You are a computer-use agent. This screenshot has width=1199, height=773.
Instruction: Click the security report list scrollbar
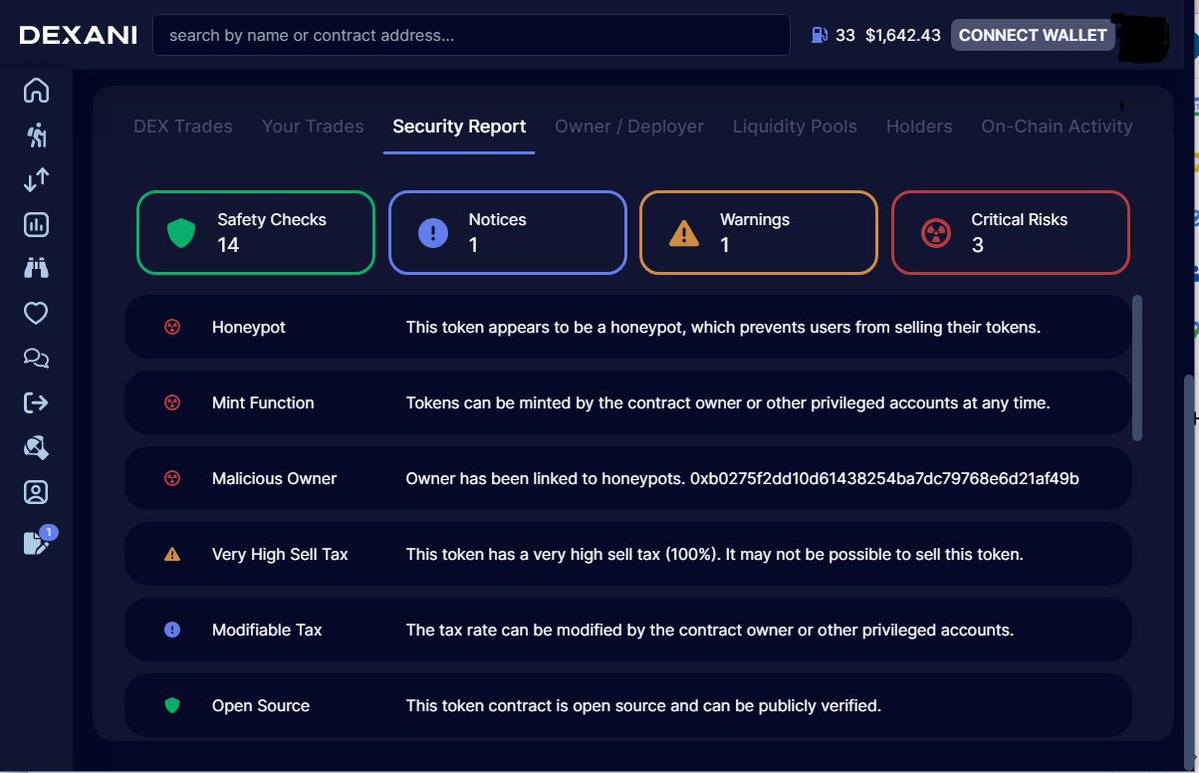click(1137, 368)
